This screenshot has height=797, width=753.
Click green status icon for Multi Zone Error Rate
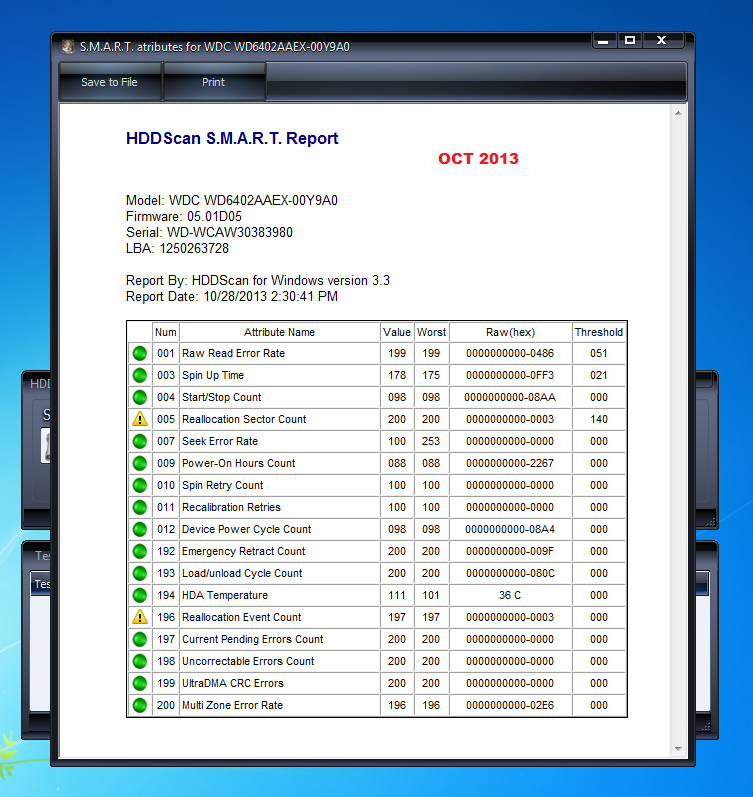(x=140, y=705)
